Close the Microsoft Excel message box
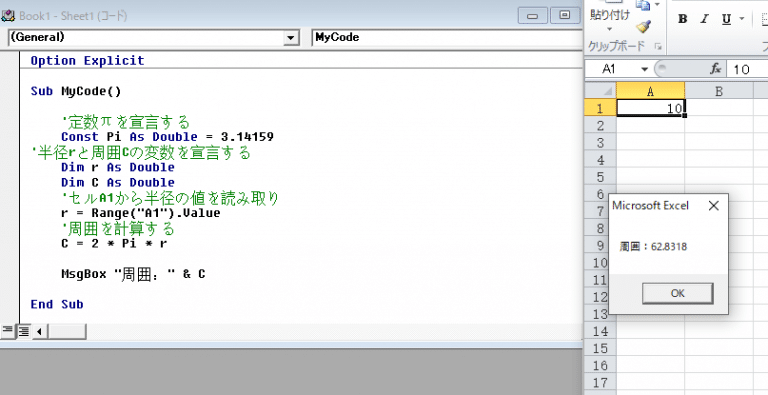768x395 pixels. [714, 206]
